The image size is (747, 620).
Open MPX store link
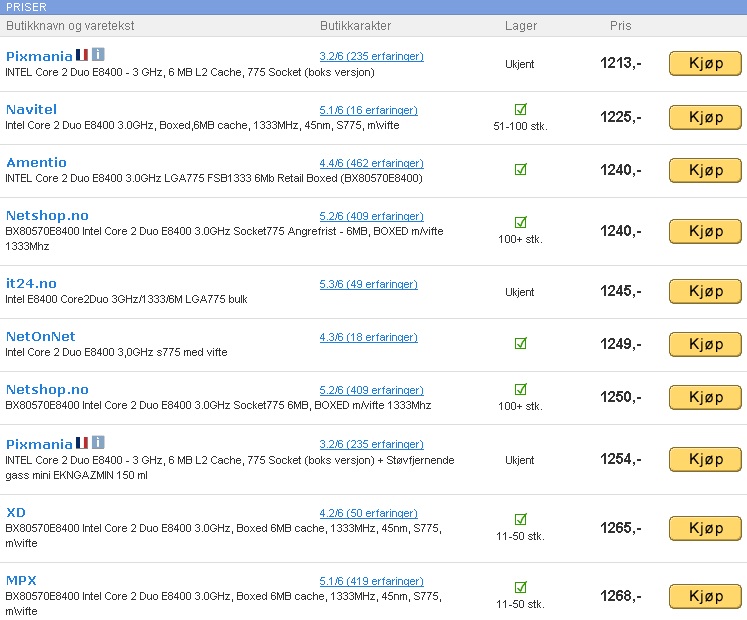click(x=21, y=580)
